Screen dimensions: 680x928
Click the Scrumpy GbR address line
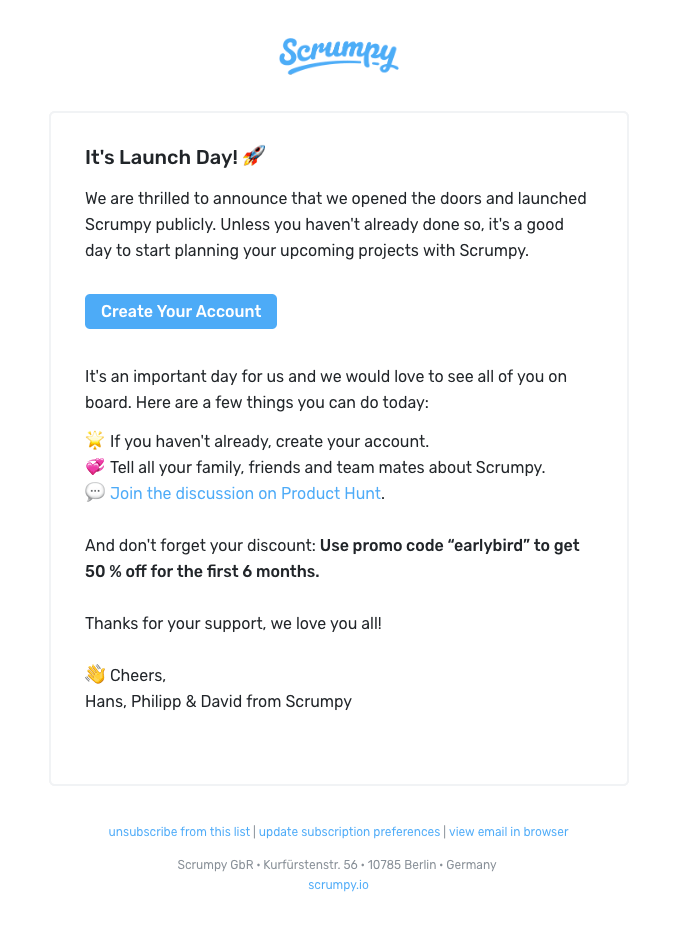338,864
